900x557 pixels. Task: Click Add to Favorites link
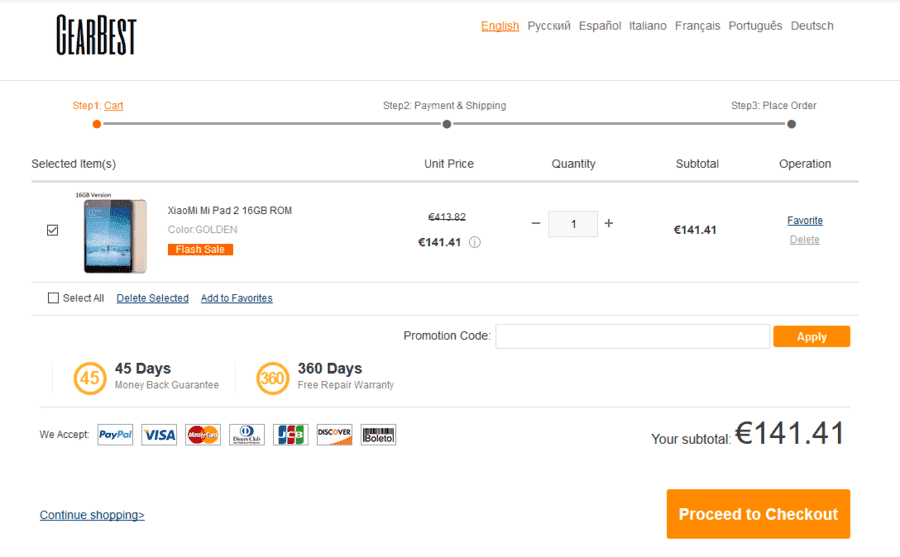236,298
